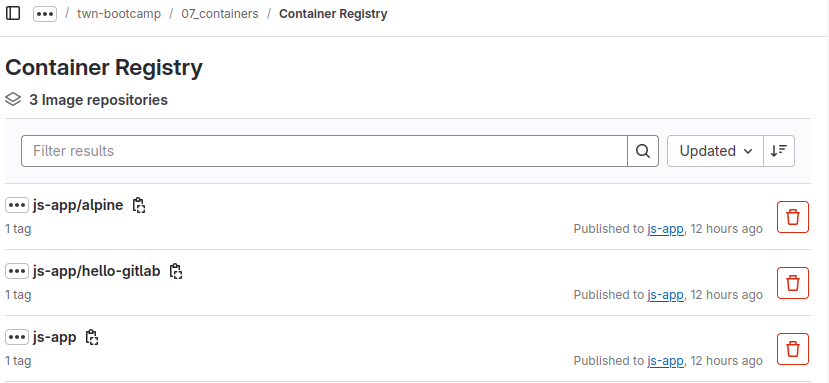Open js-app project link in alpine row
The width and height of the screenshot is (829, 383).
pyautogui.click(x=665, y=229)
